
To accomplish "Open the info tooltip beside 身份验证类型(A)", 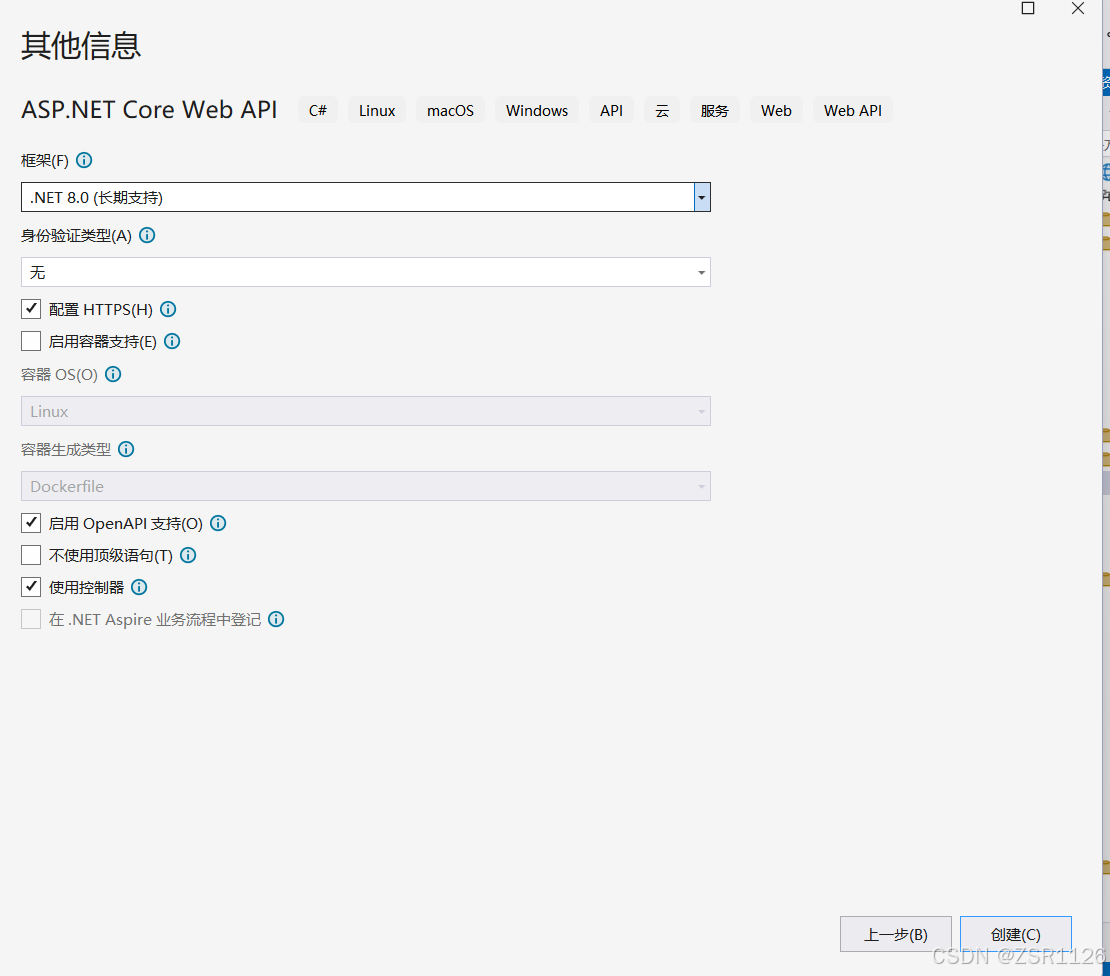I will coord(147,235).
